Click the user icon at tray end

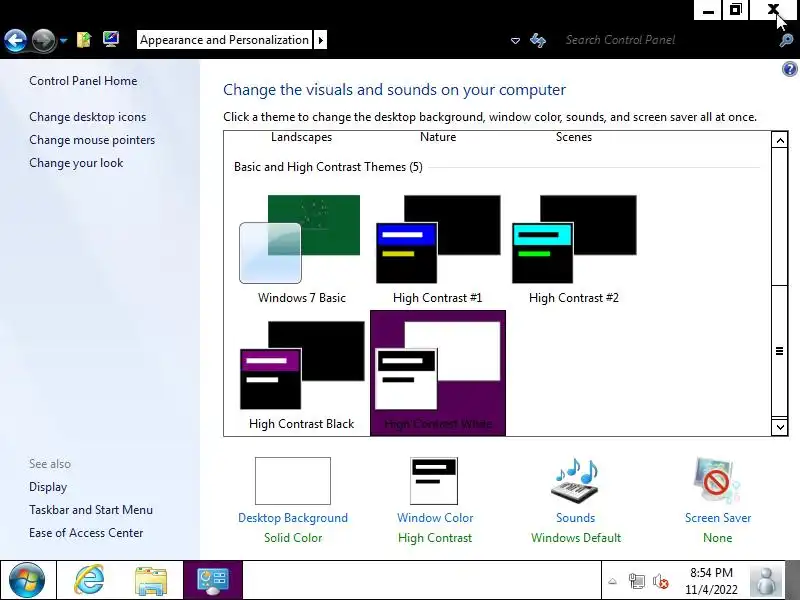click(x=765, y=580)
